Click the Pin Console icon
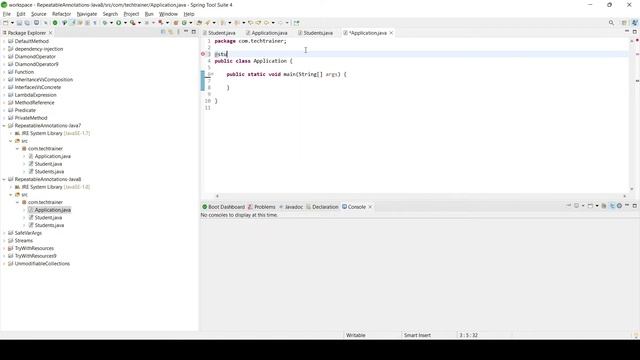The height and width of the screenshot is (360, 640). coord(569,206)
